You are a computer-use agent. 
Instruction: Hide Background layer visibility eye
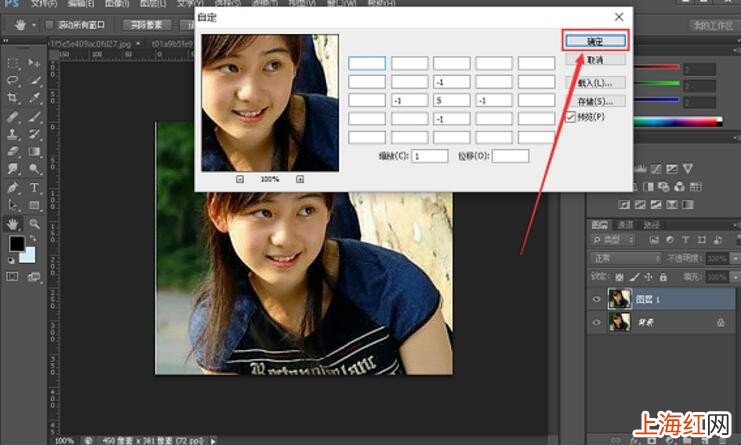(x=596, y=322)
